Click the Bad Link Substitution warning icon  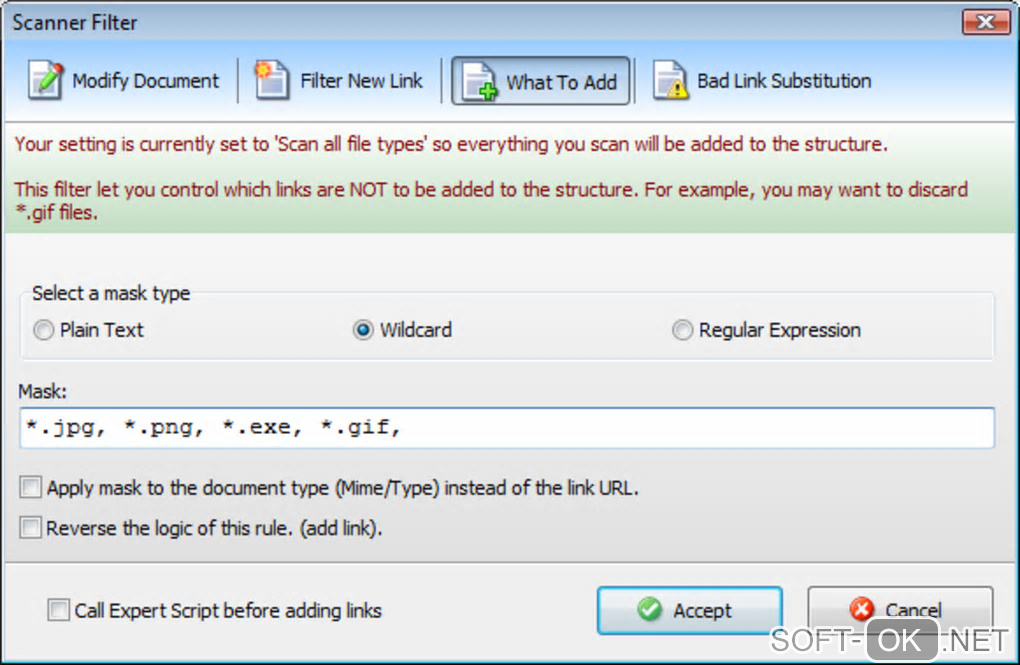coord(671,82)
